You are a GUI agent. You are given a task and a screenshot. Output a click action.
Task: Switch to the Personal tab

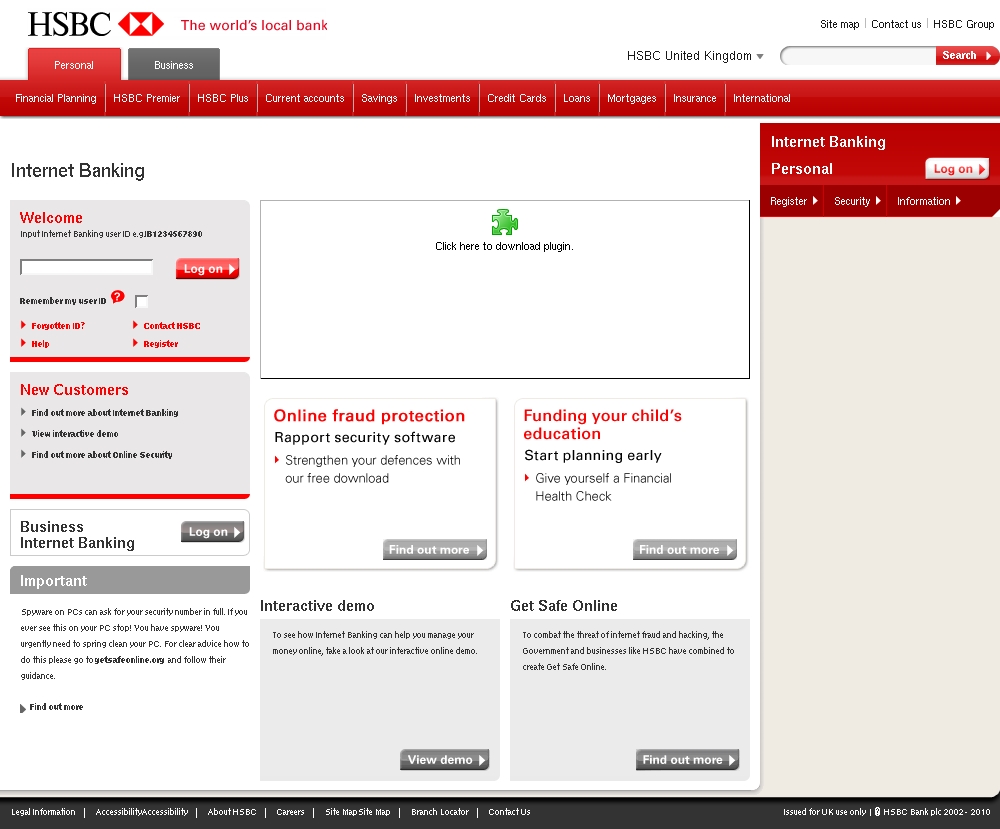(74, 64)
